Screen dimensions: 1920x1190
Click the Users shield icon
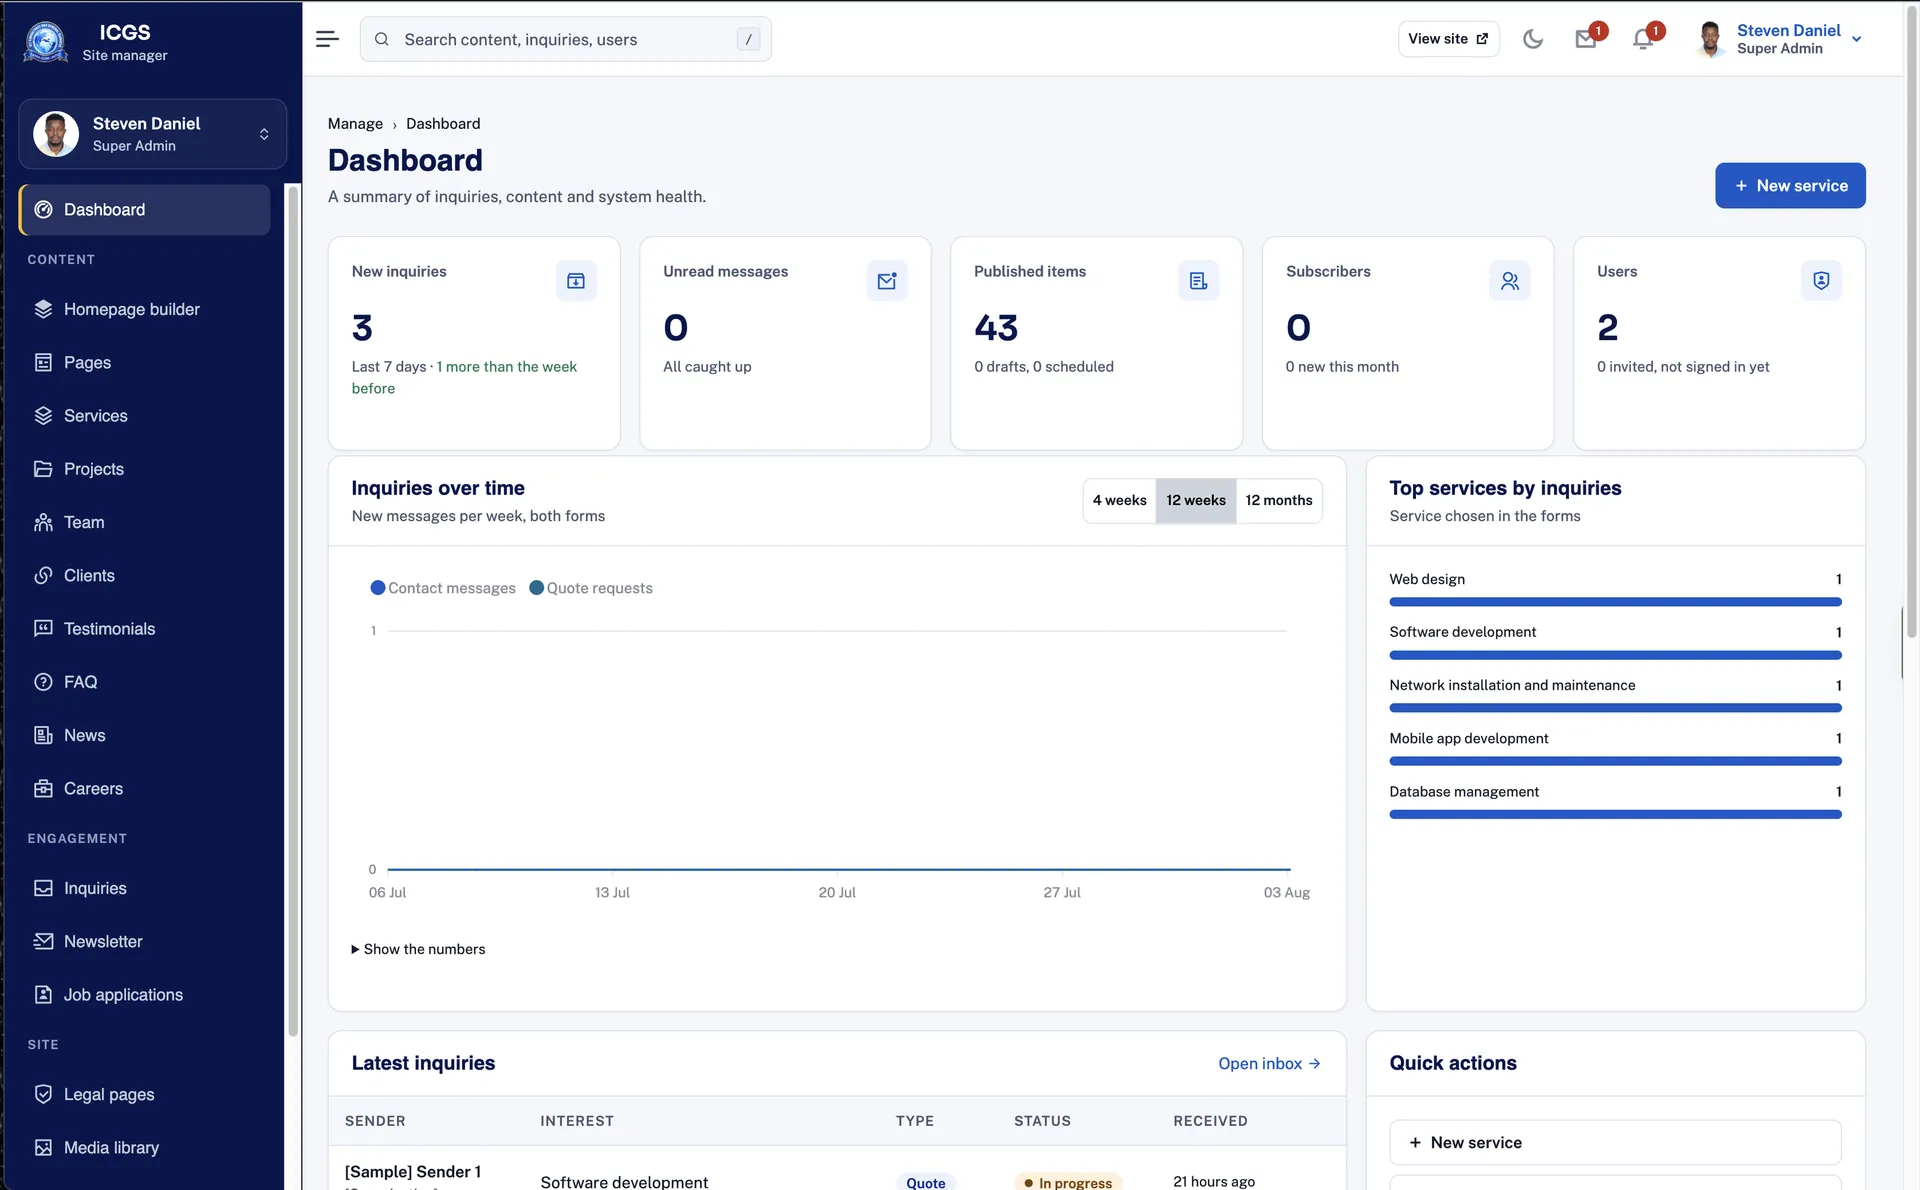pyautogui.click(x=1821, y=281)
